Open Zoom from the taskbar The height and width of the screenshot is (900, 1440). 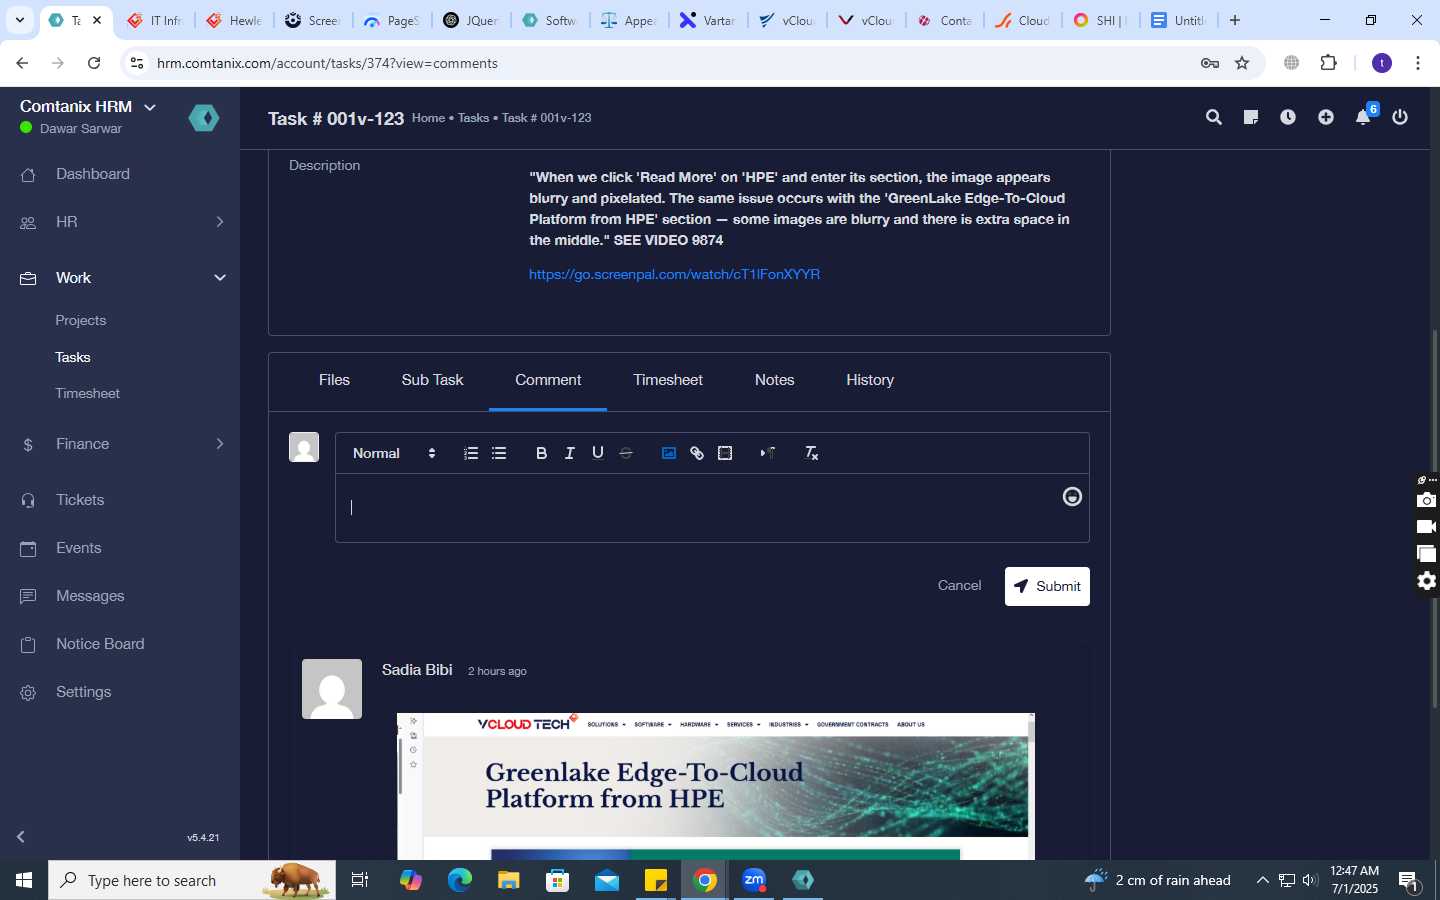point(754,880)
